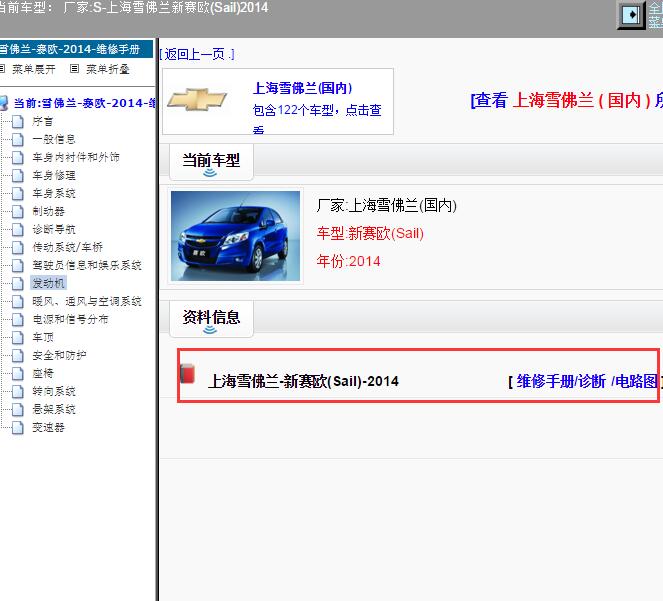This screenshot has width=663, height=601.
Task: Click the page icon beside 暖风、通风与空调系统
Action: pyautogui.click(x=18, y=302)
